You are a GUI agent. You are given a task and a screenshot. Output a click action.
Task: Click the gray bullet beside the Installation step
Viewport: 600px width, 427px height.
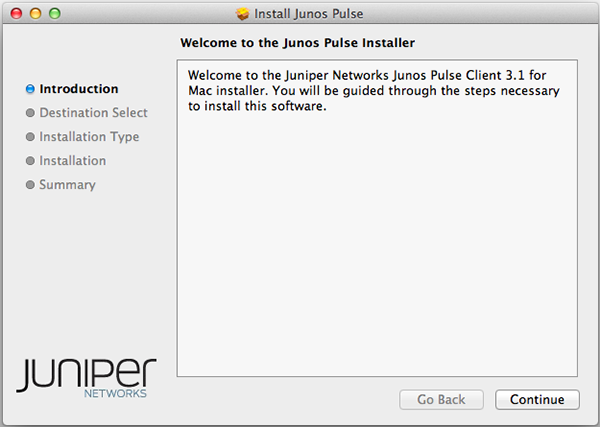[x=30, y=161]
